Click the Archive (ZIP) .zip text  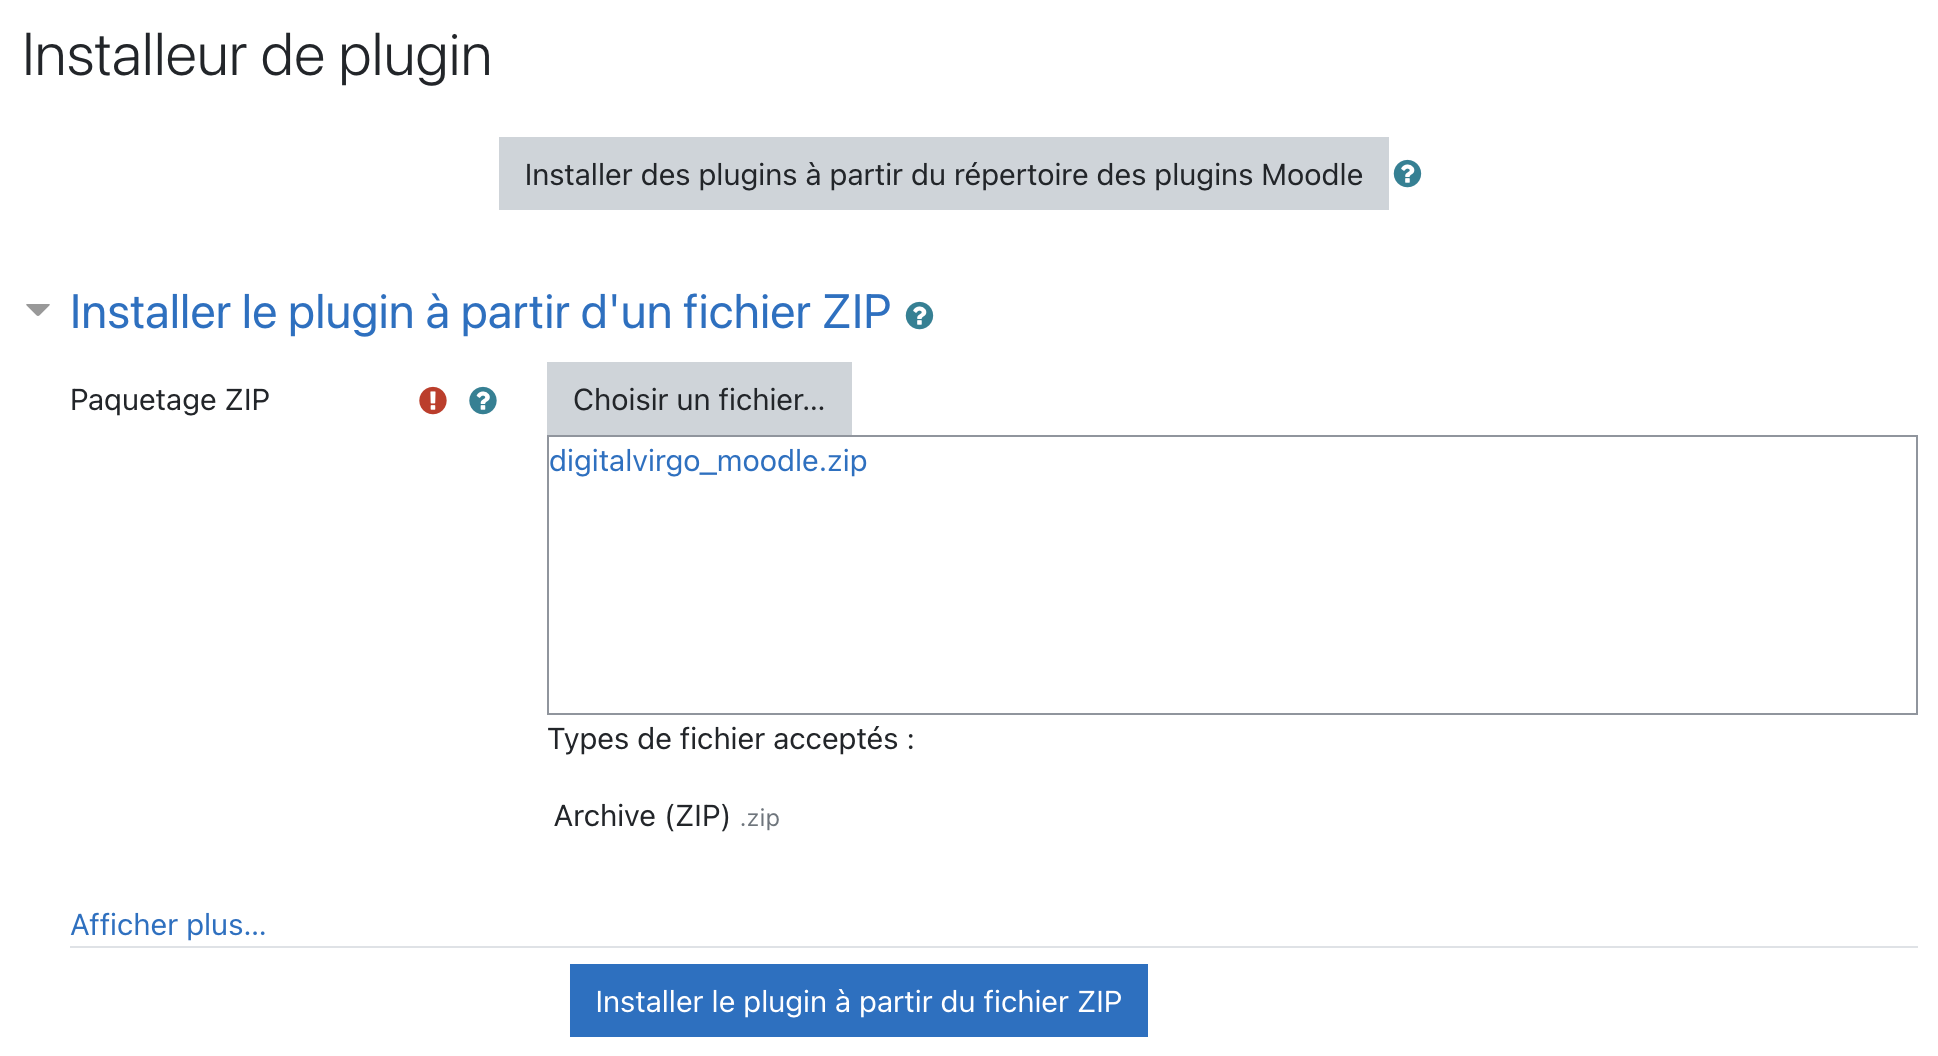coord(666,816)
